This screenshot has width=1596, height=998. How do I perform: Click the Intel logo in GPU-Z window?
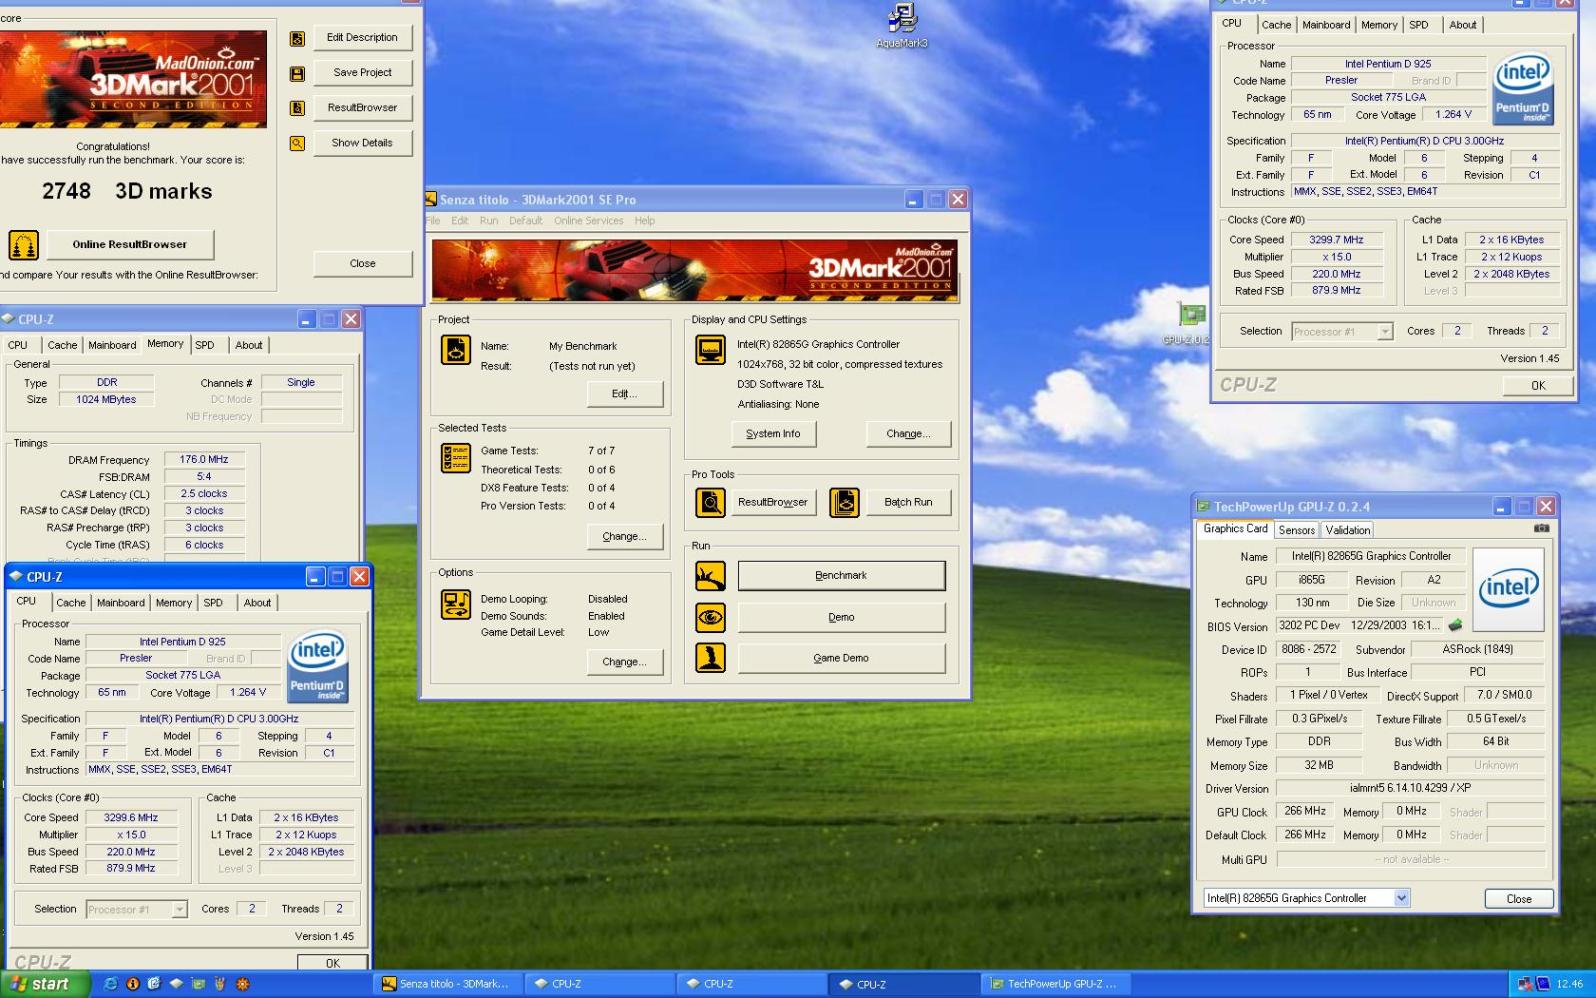coord(1508,588)
